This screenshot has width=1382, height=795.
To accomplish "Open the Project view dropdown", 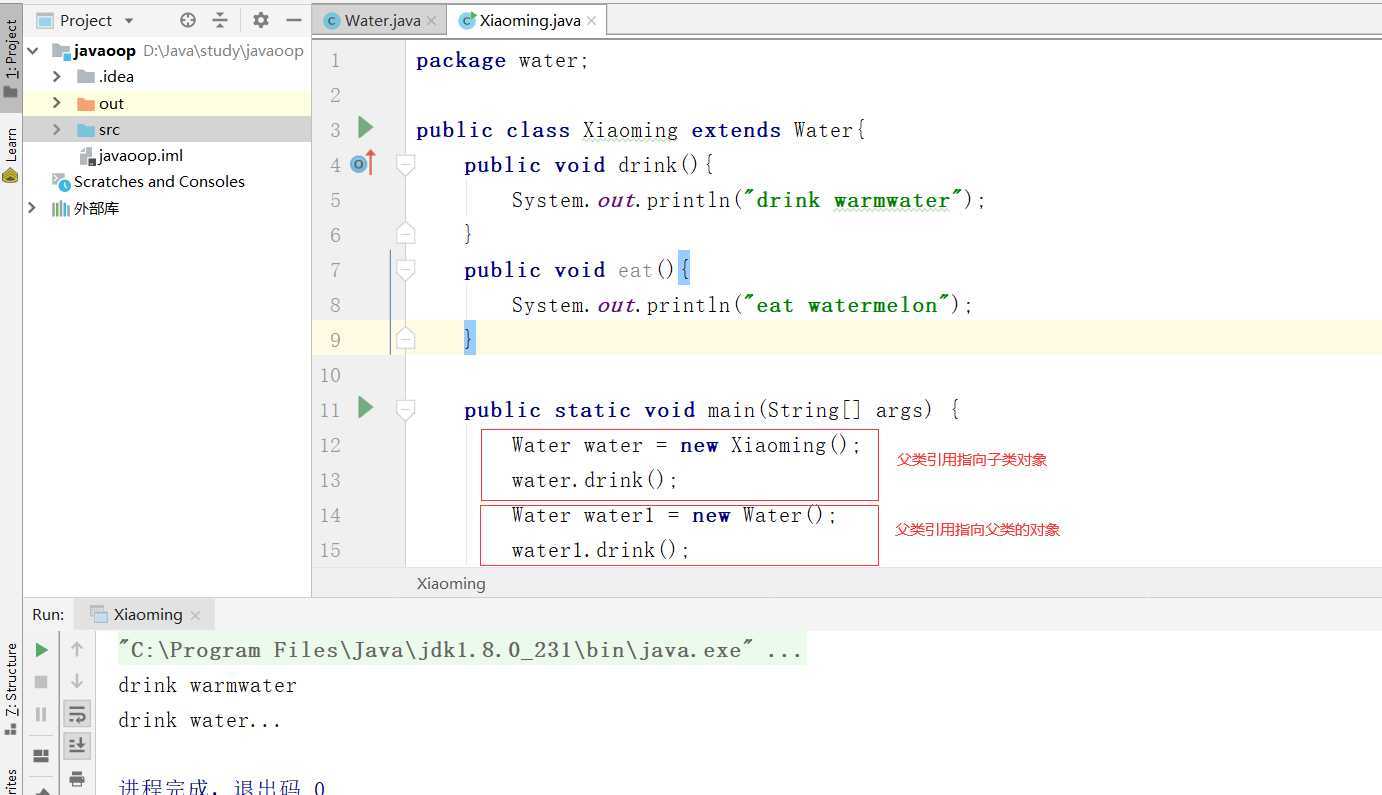I will coord(129,21).
